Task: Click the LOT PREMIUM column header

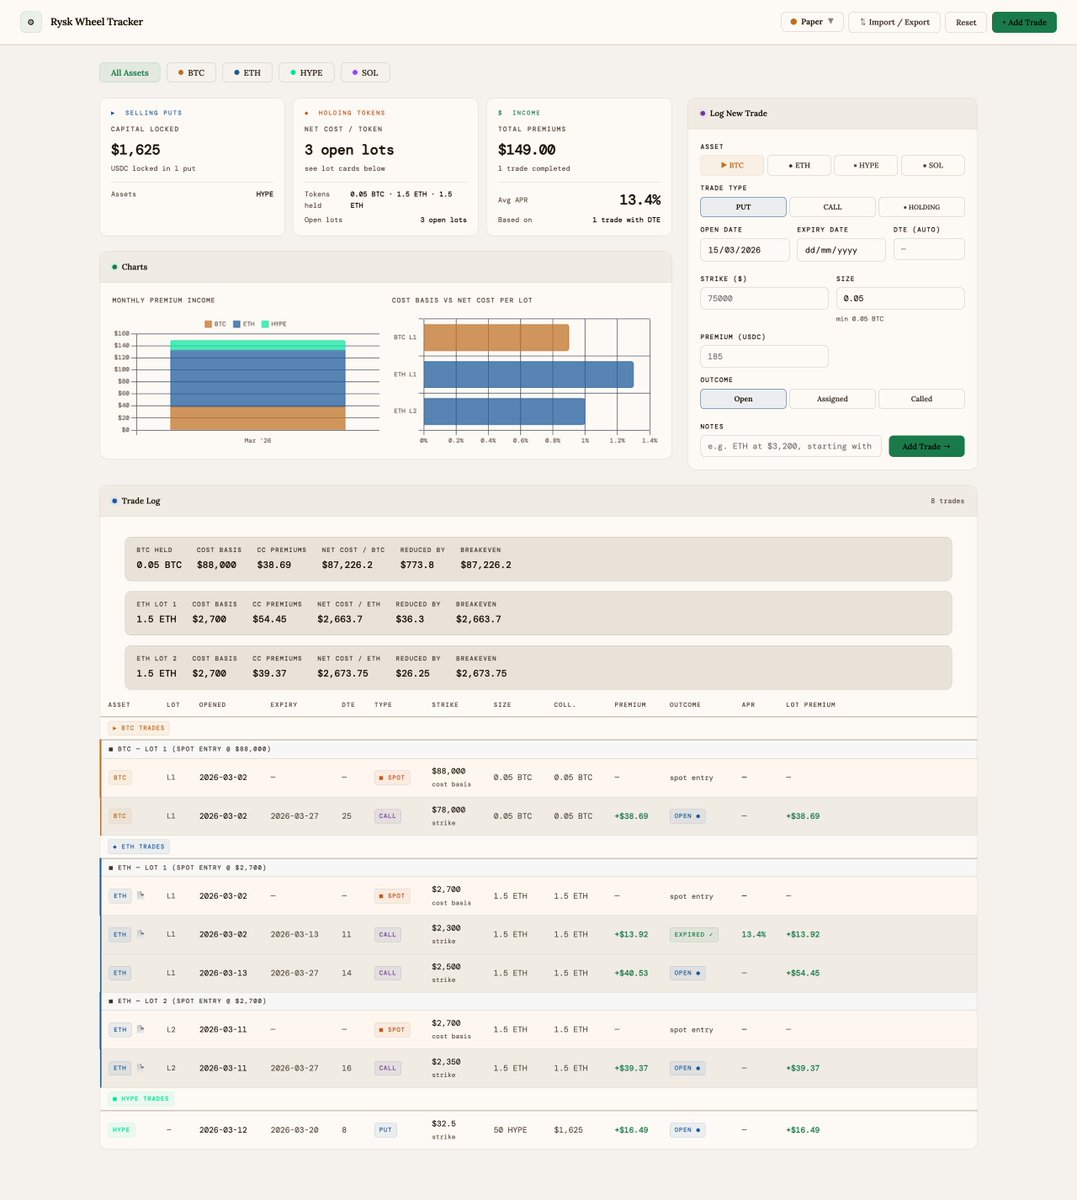Action: 810,705
